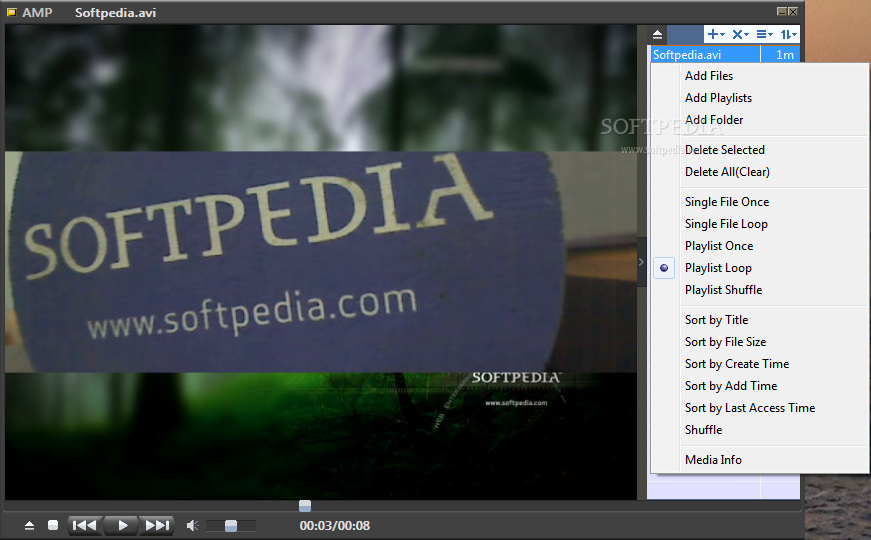
Task: Skip to the previous track
Action: (x=85, y=525)
